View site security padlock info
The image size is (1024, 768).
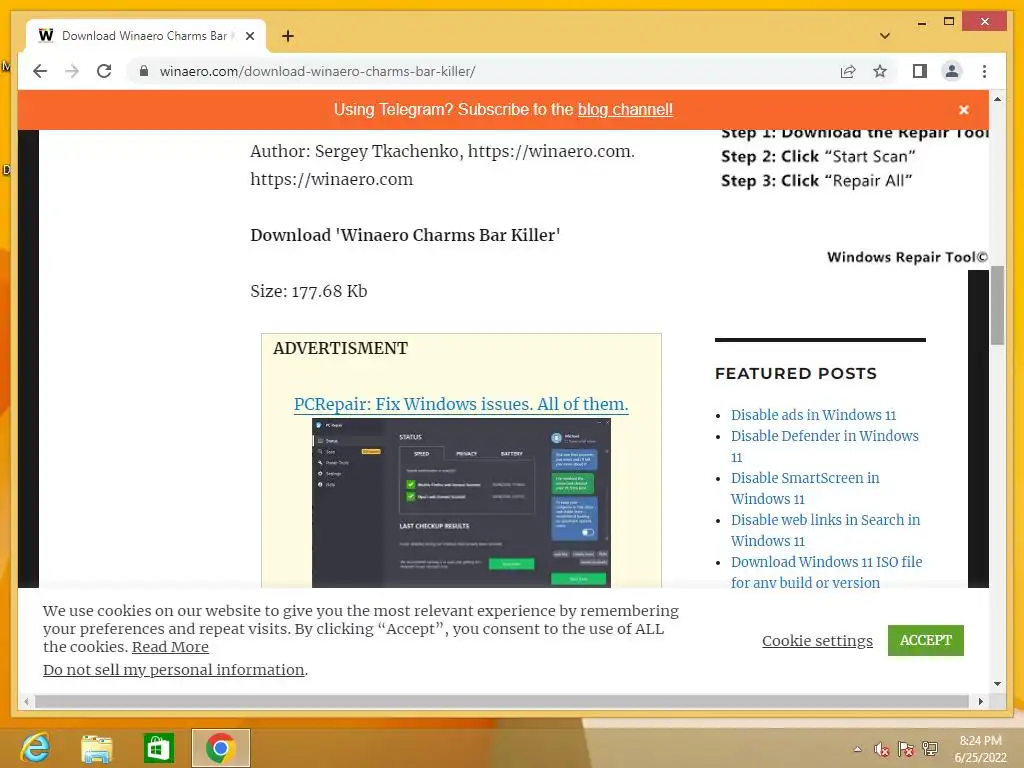pos(144,71)
